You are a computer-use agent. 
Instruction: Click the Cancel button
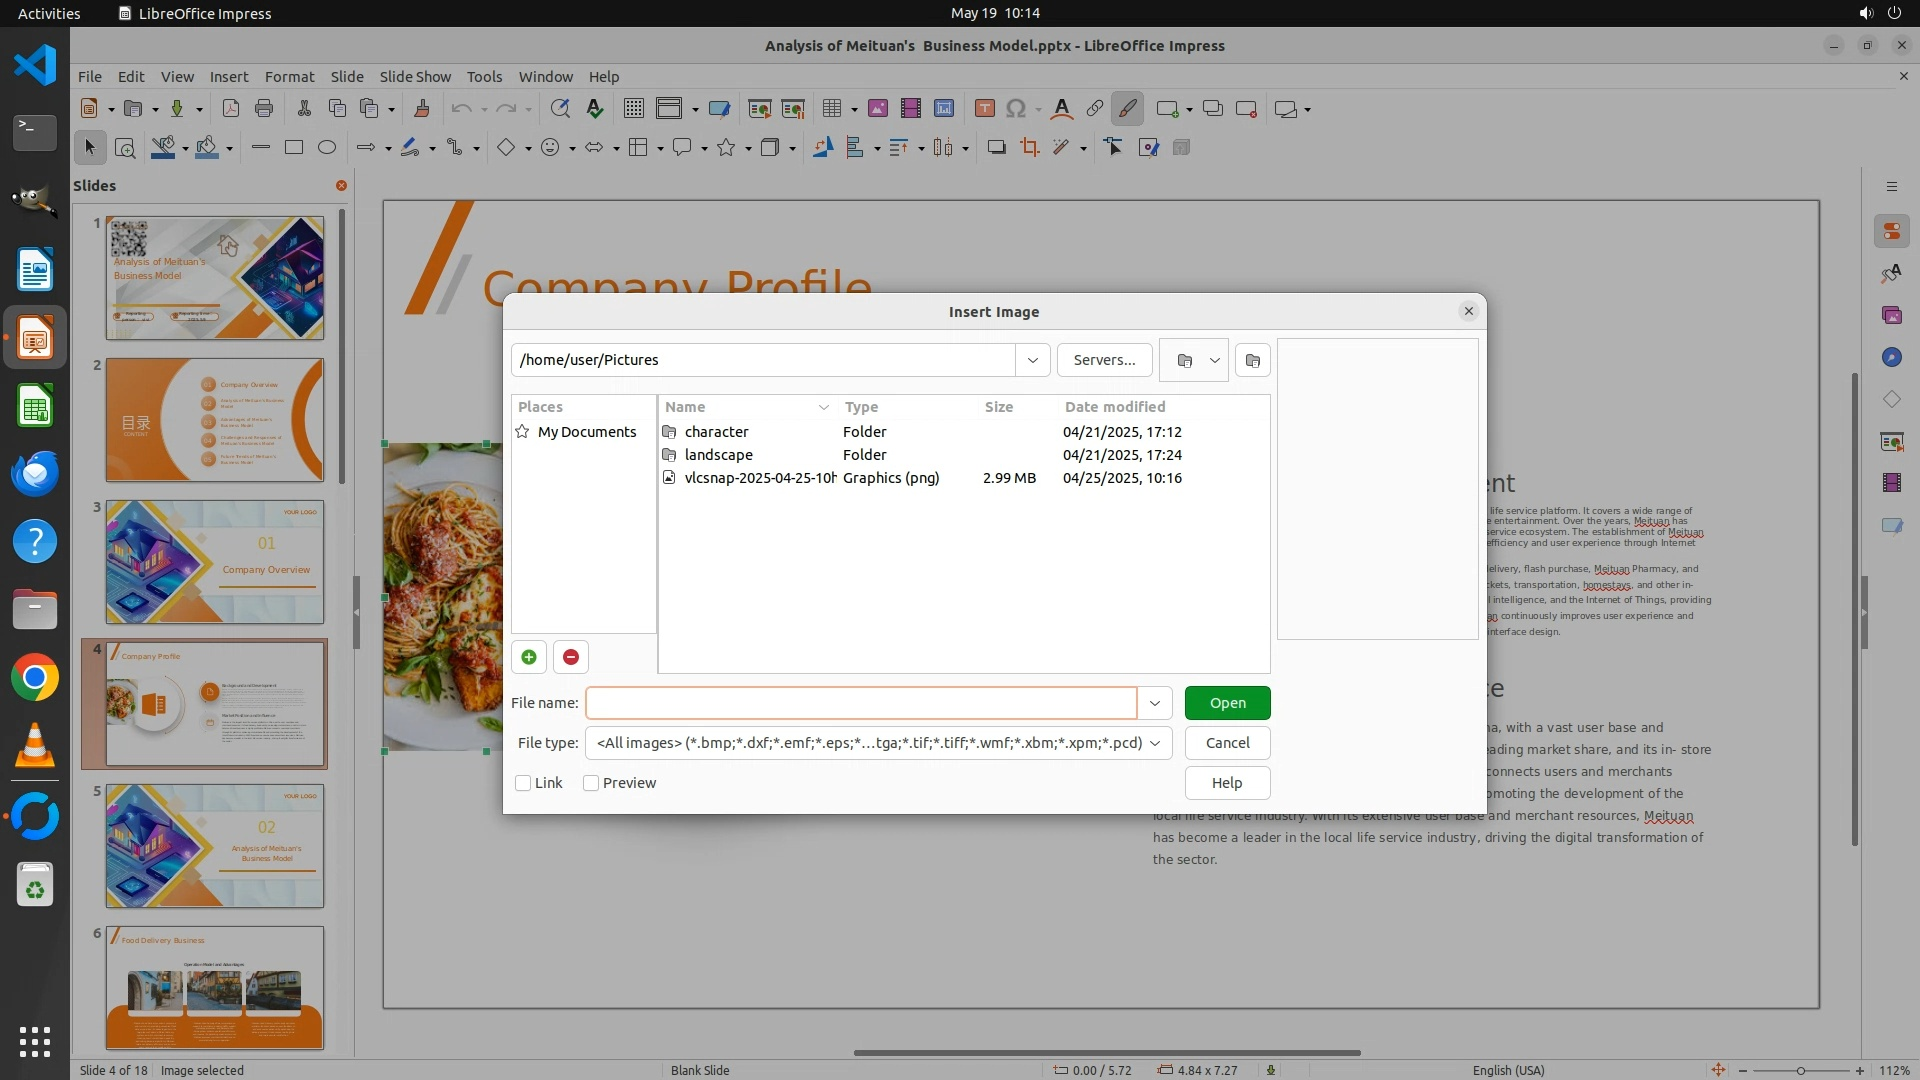1227,743
